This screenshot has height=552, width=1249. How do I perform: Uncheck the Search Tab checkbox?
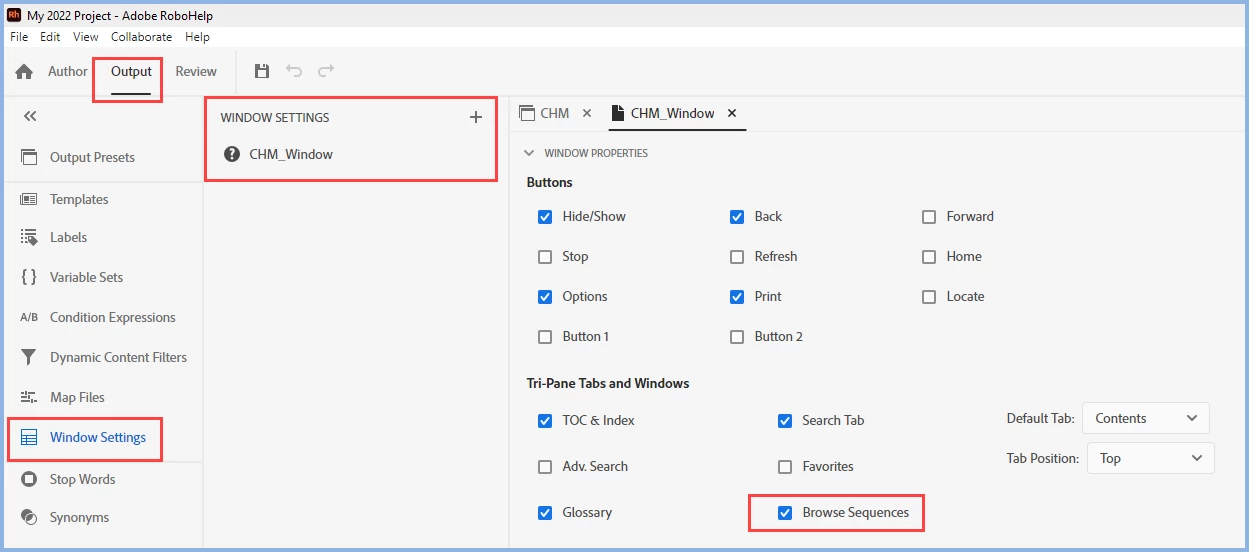(x=785, y=420)
